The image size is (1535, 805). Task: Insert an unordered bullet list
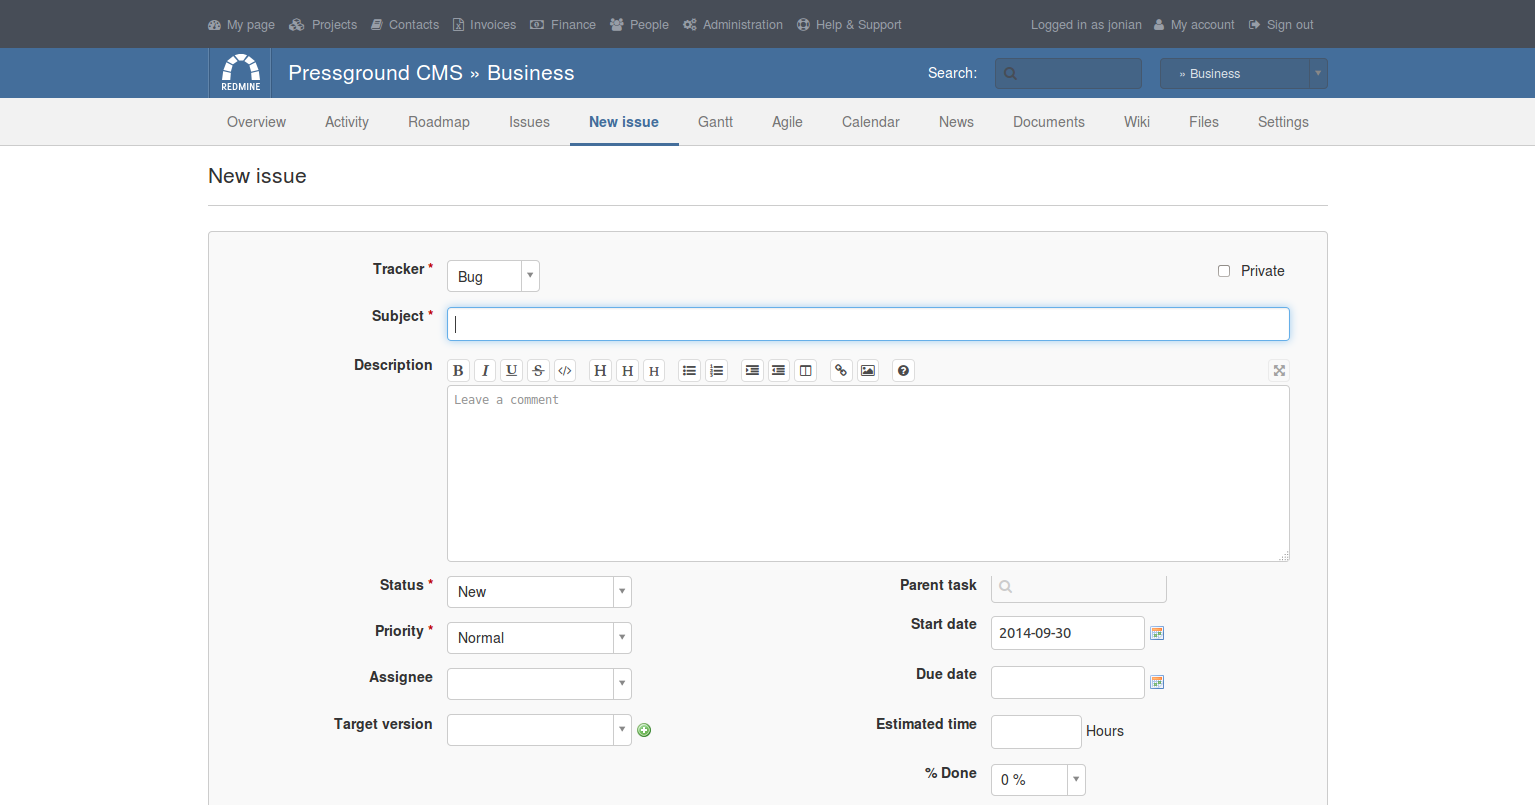(689, 371)
